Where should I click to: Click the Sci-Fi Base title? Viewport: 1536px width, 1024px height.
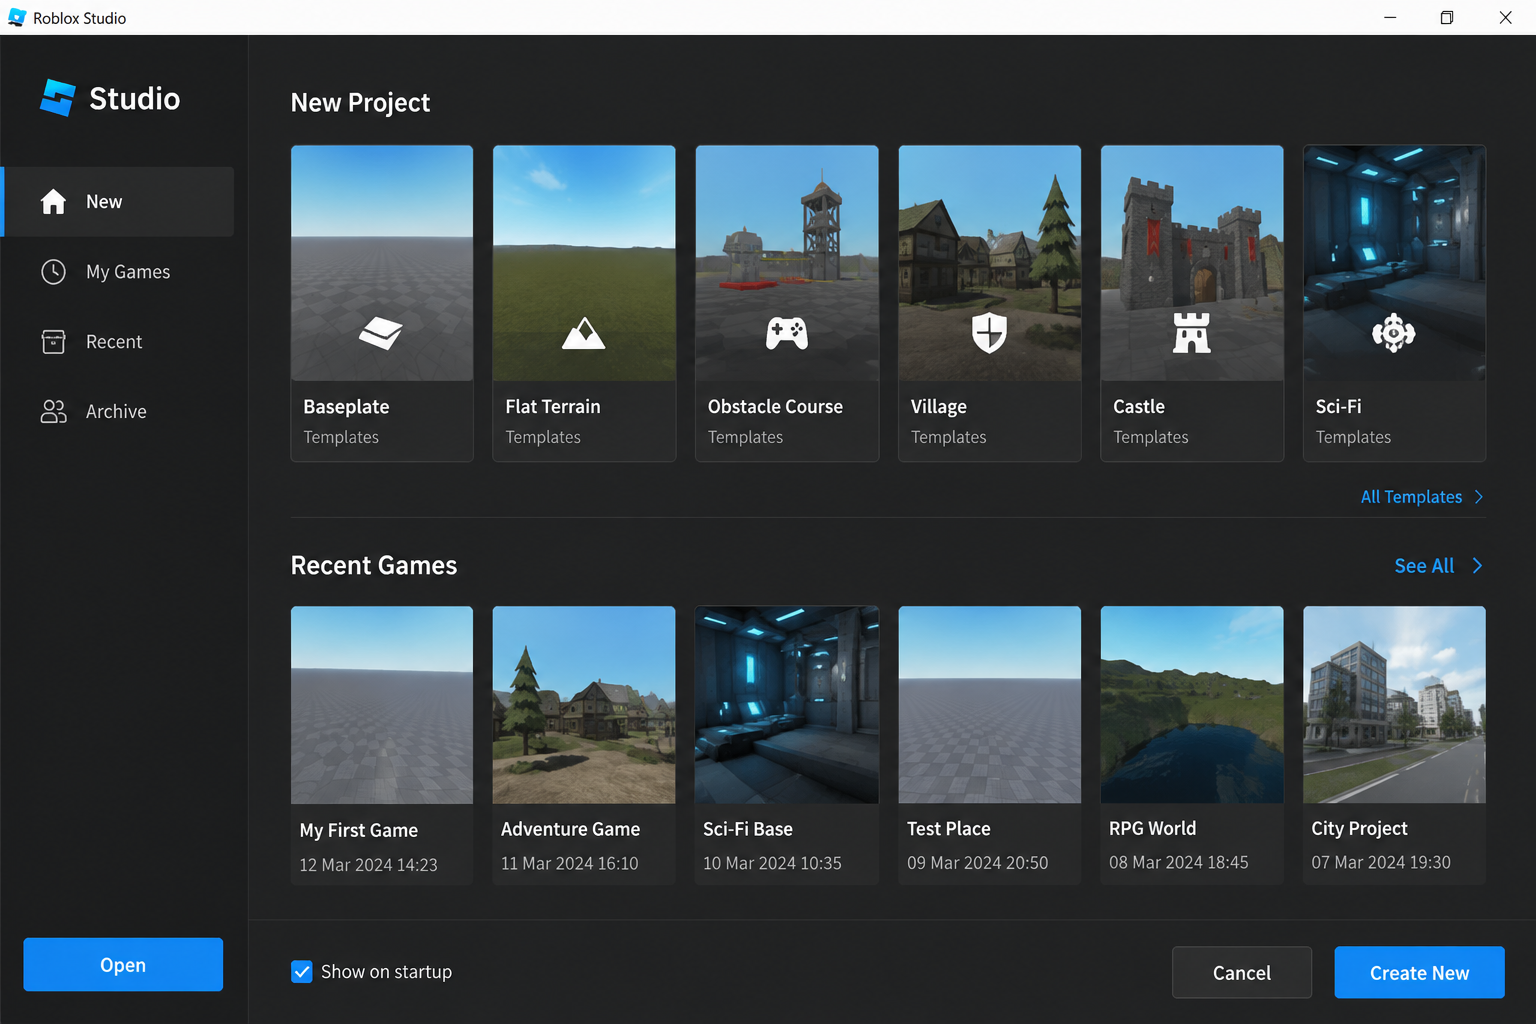click(748, 829)
